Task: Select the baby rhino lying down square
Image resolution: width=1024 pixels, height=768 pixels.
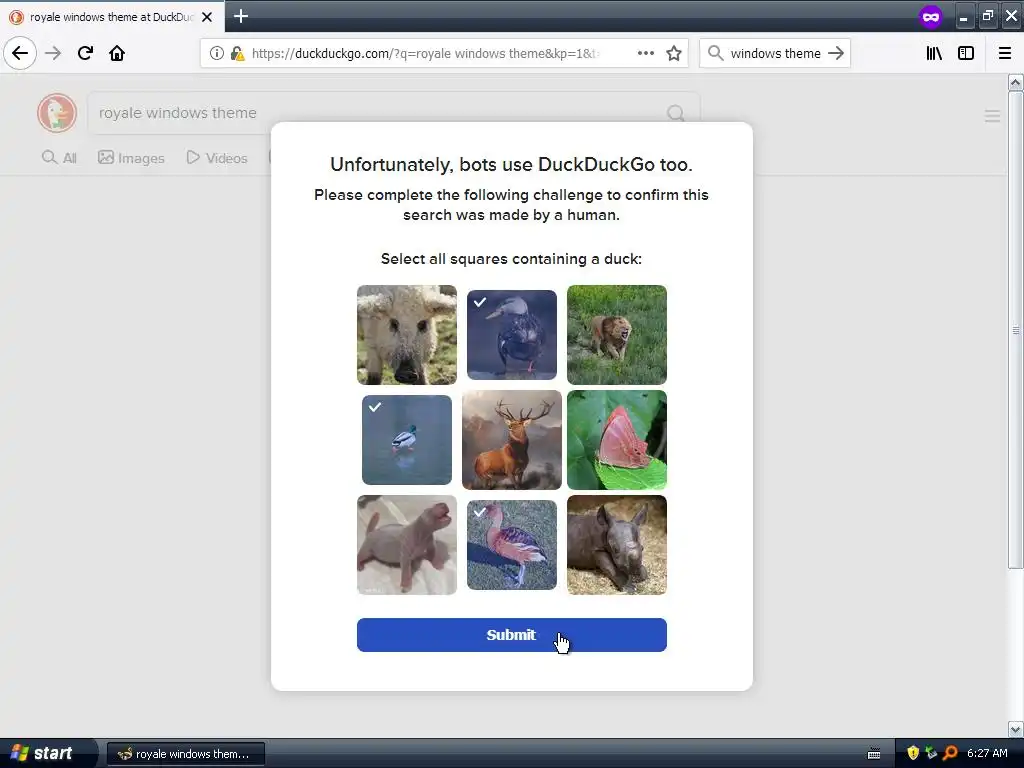Action: [x=616, y=545]
